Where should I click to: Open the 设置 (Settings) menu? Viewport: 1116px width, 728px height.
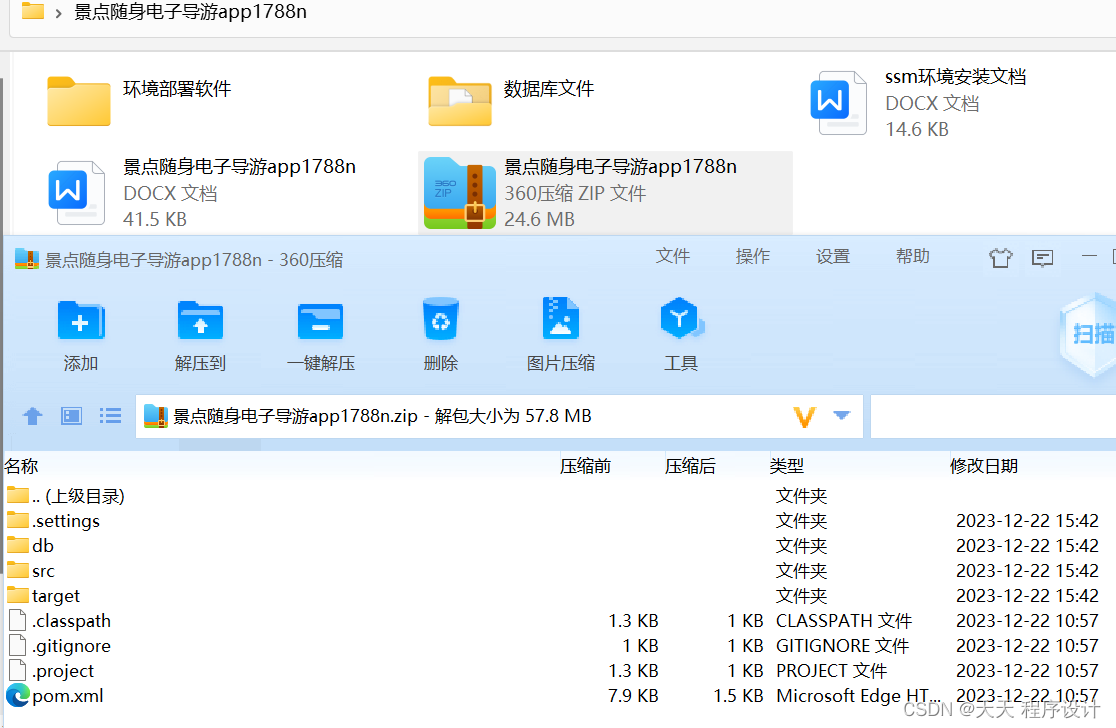(833, 256)
